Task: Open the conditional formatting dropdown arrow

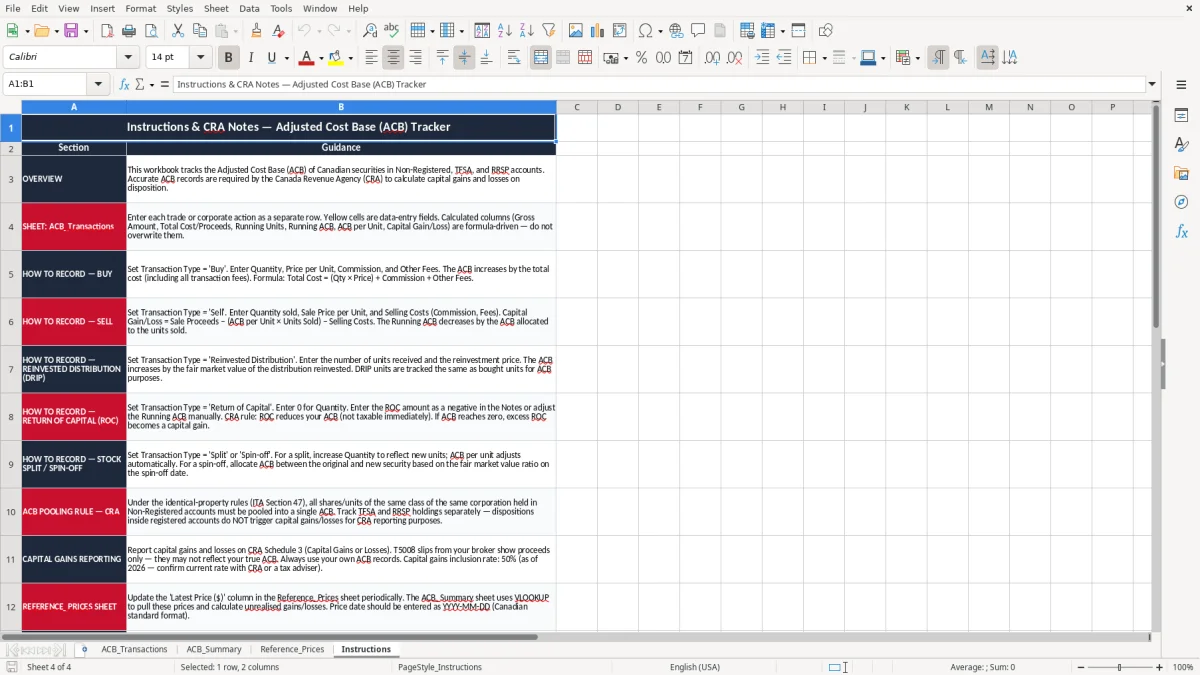Action: (x=917, y=58)
